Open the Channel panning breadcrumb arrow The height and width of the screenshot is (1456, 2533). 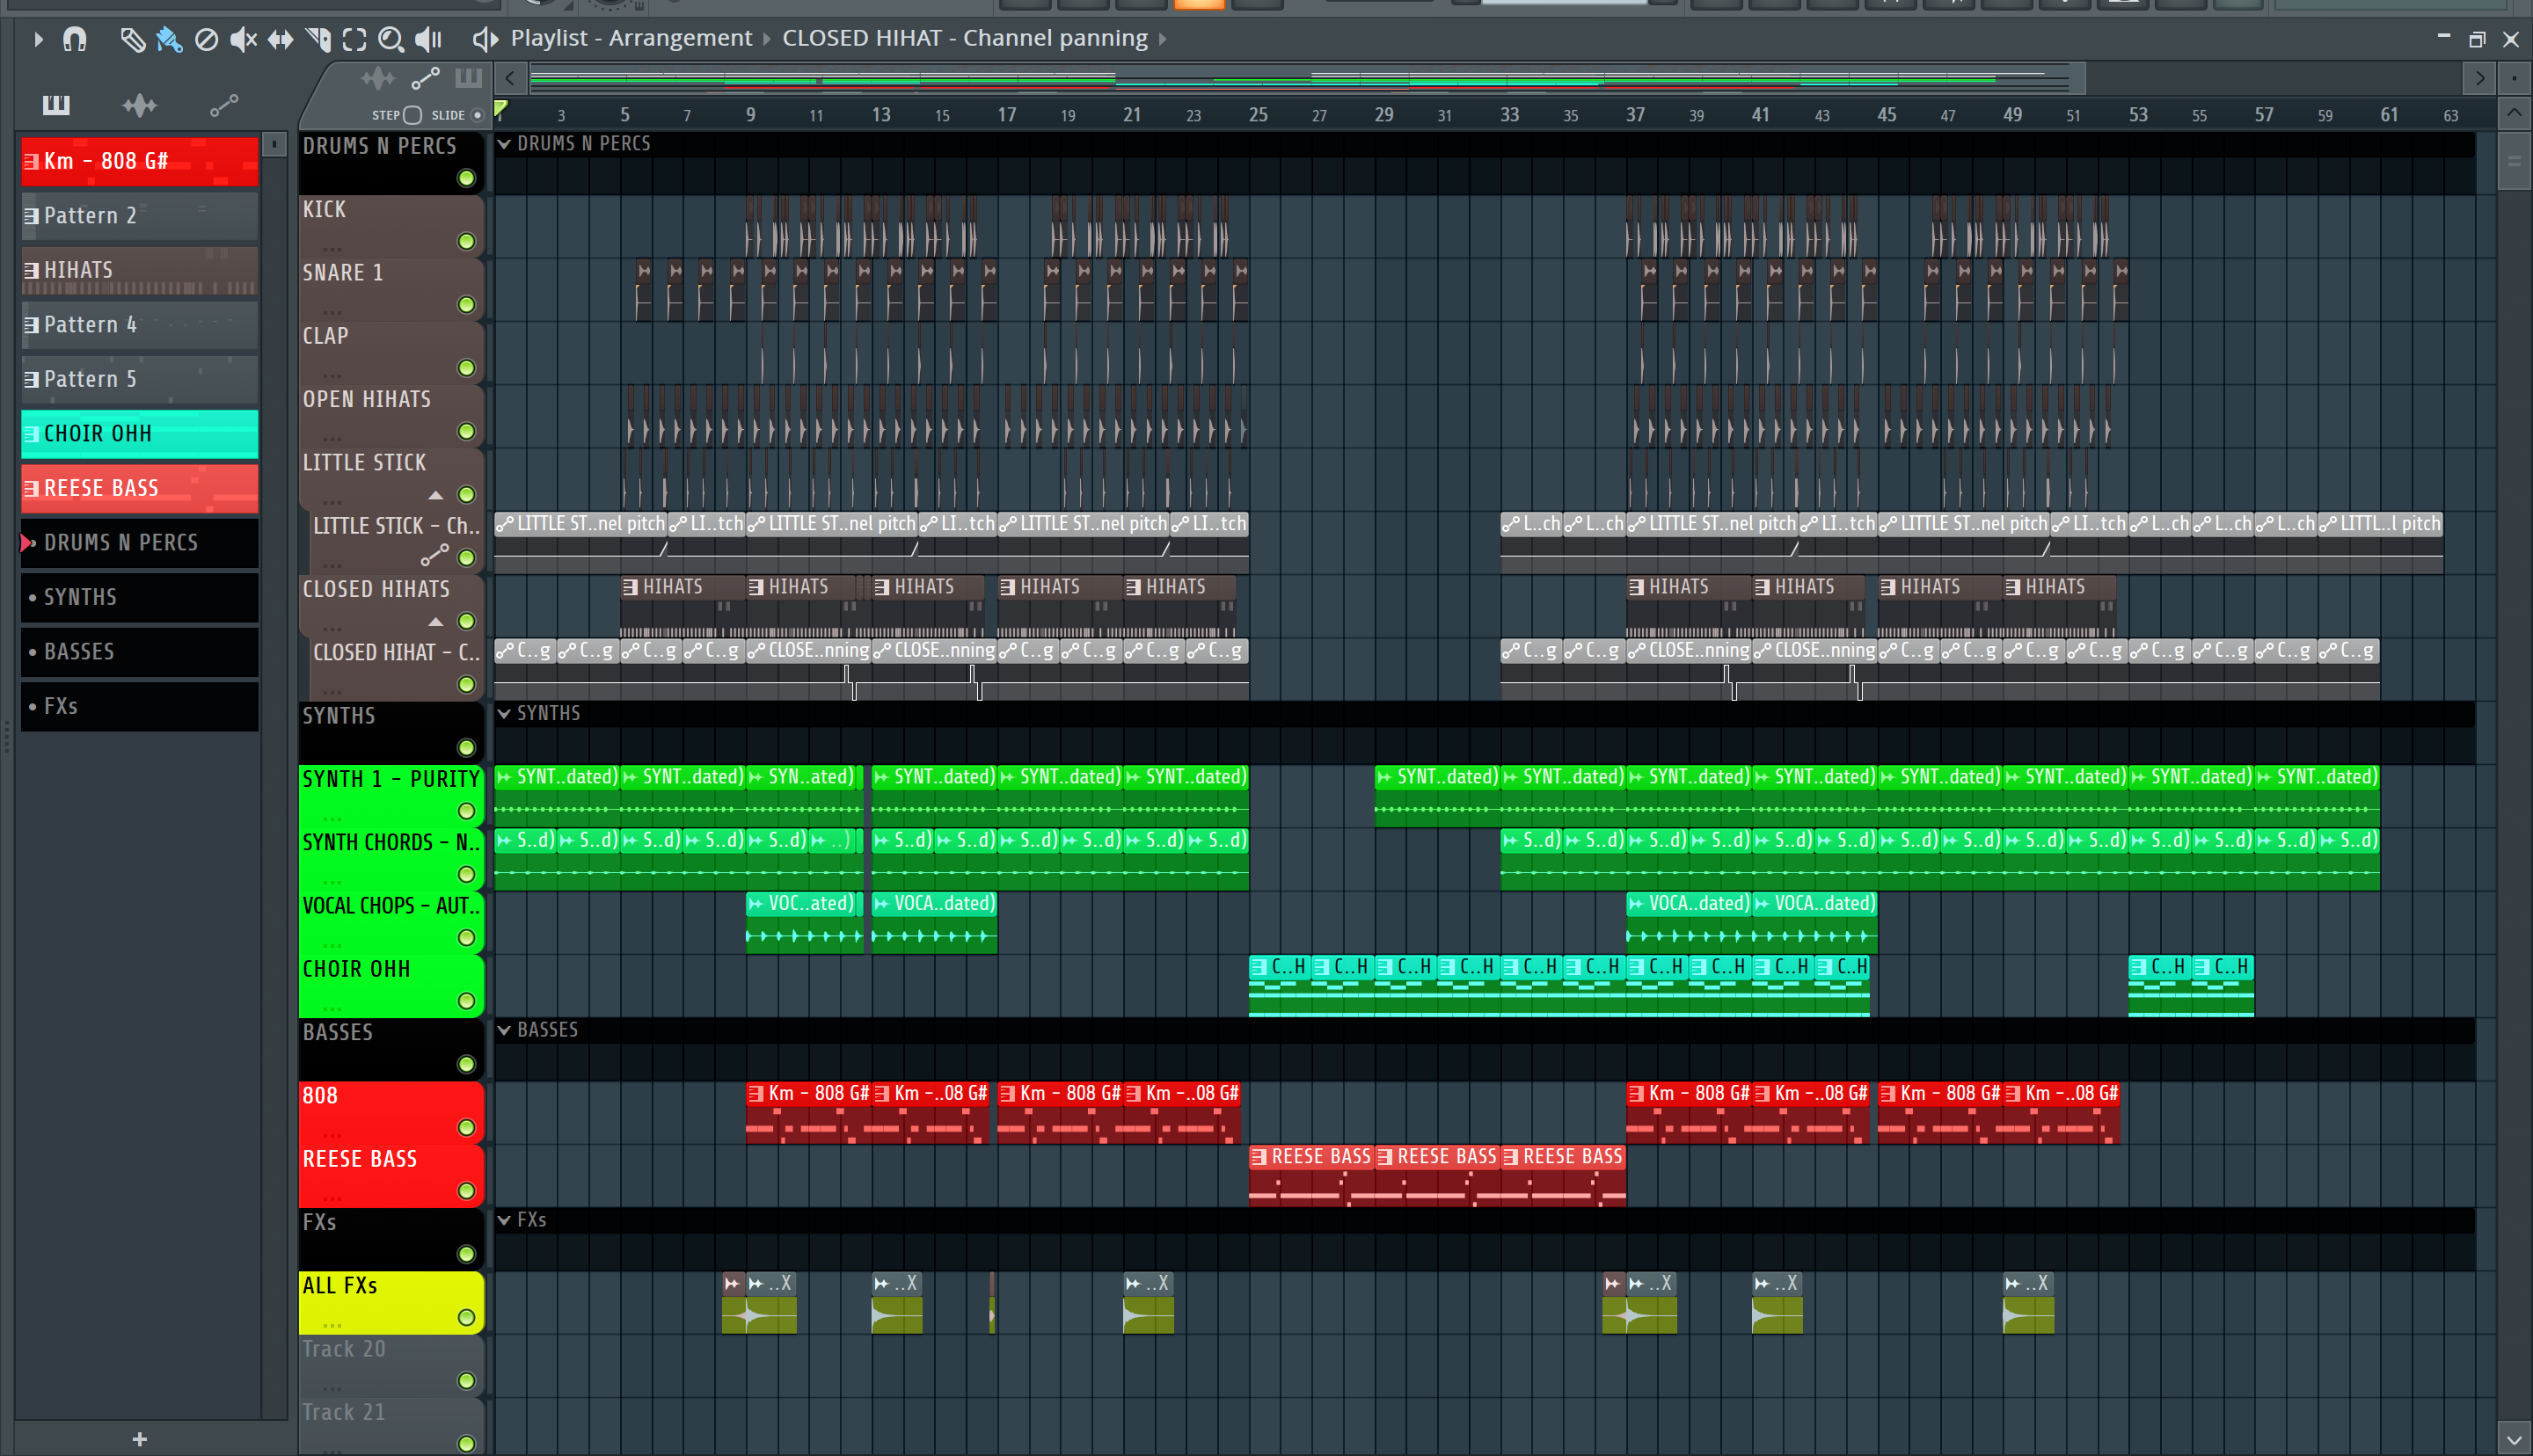(1163, 39)
